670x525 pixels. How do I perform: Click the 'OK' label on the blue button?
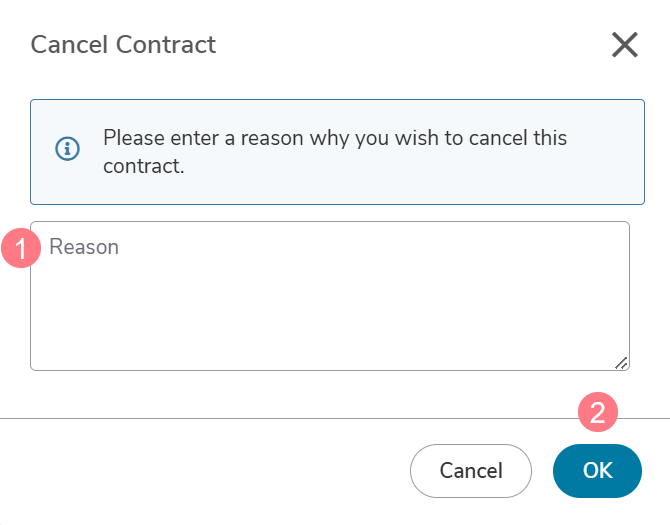coord(598,471)
